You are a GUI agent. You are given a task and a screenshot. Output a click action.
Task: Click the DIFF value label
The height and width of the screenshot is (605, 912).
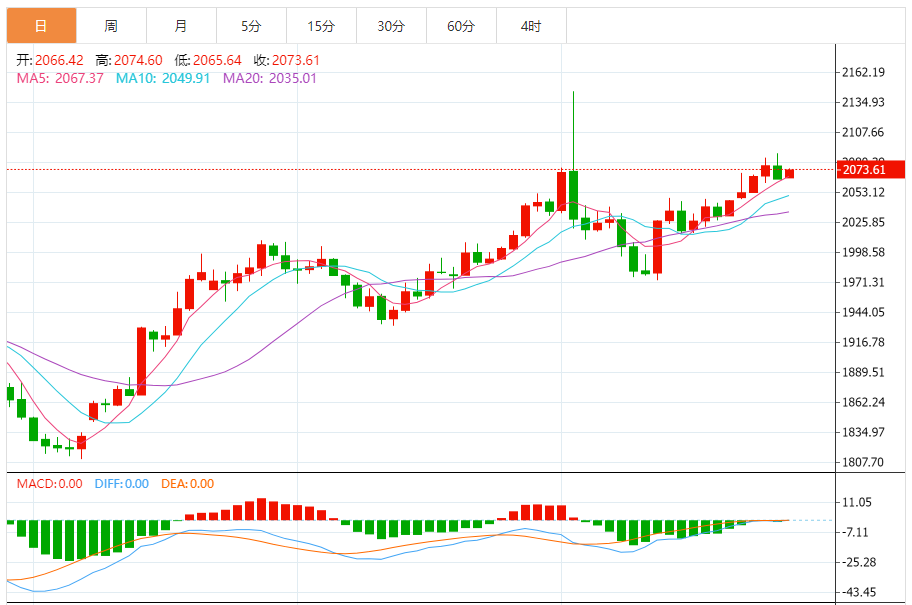point(122,484)
